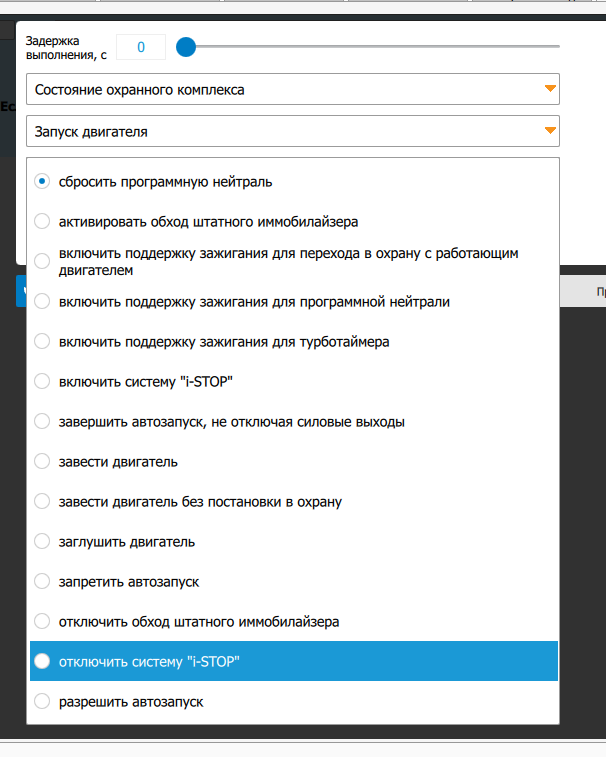Click the delay seconds input field
This screenshot has height=757, width=606.
click(x=141, y=46)
